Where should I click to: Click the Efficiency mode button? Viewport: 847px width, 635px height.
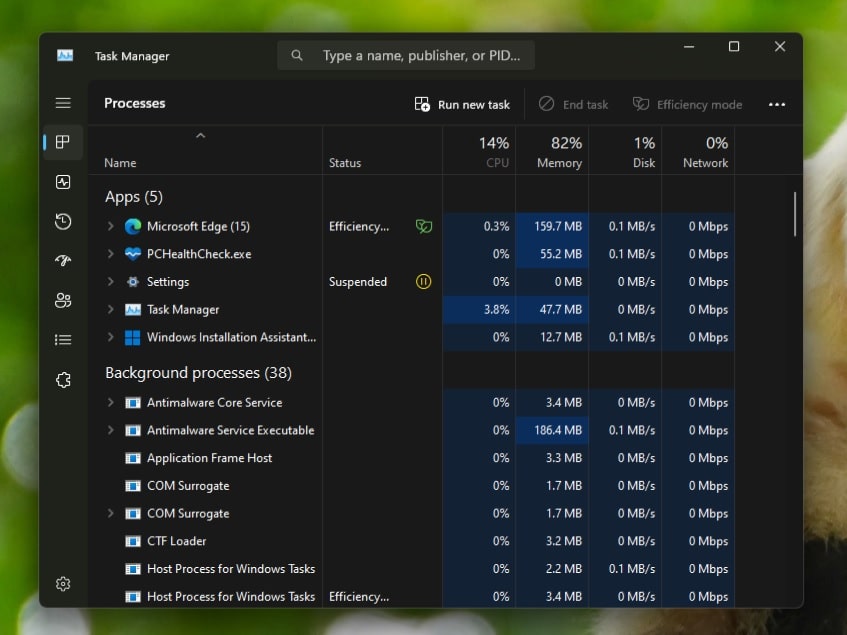(688, 104)
